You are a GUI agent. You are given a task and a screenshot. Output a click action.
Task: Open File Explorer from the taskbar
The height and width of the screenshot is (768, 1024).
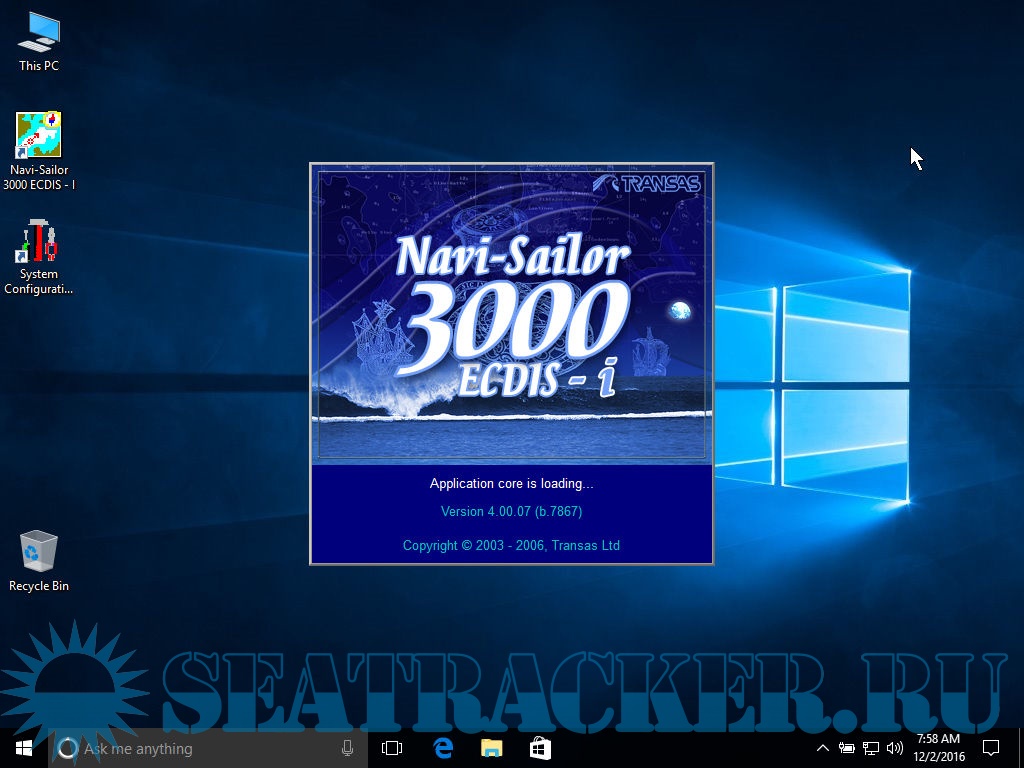click(x=491, y=748)
